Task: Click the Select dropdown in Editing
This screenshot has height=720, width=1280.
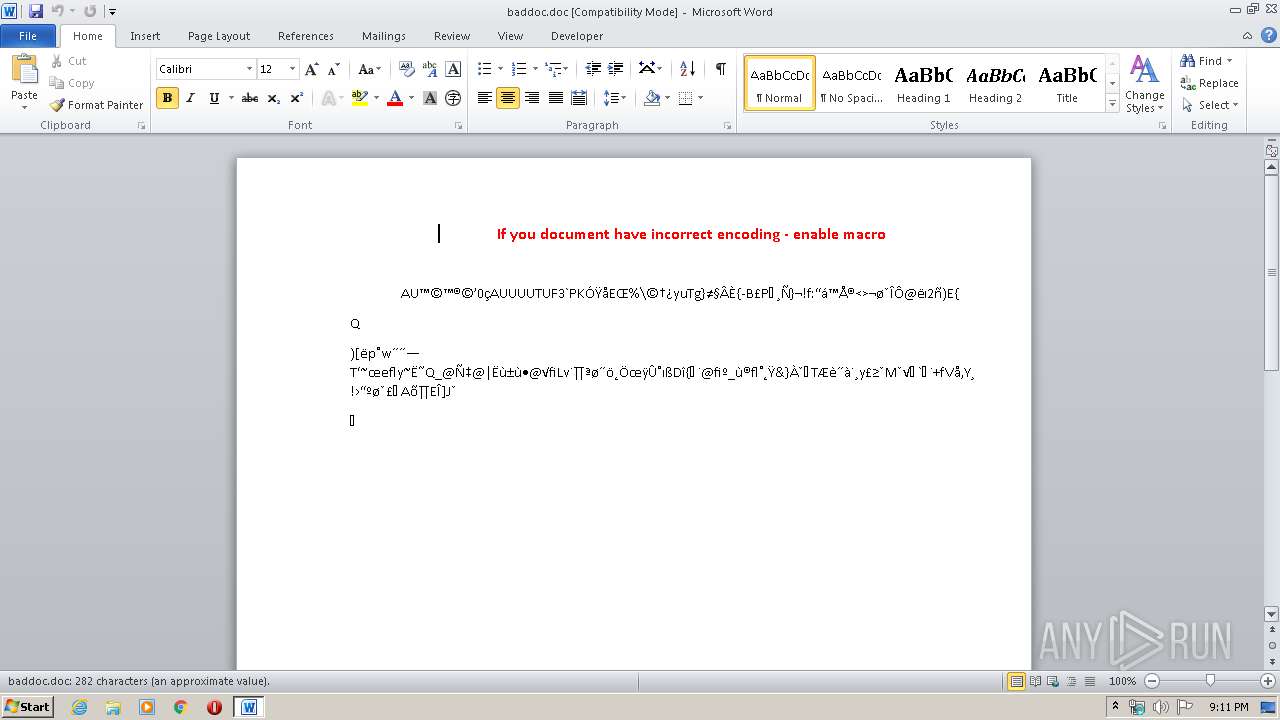Action: (x=1210, y=105)
